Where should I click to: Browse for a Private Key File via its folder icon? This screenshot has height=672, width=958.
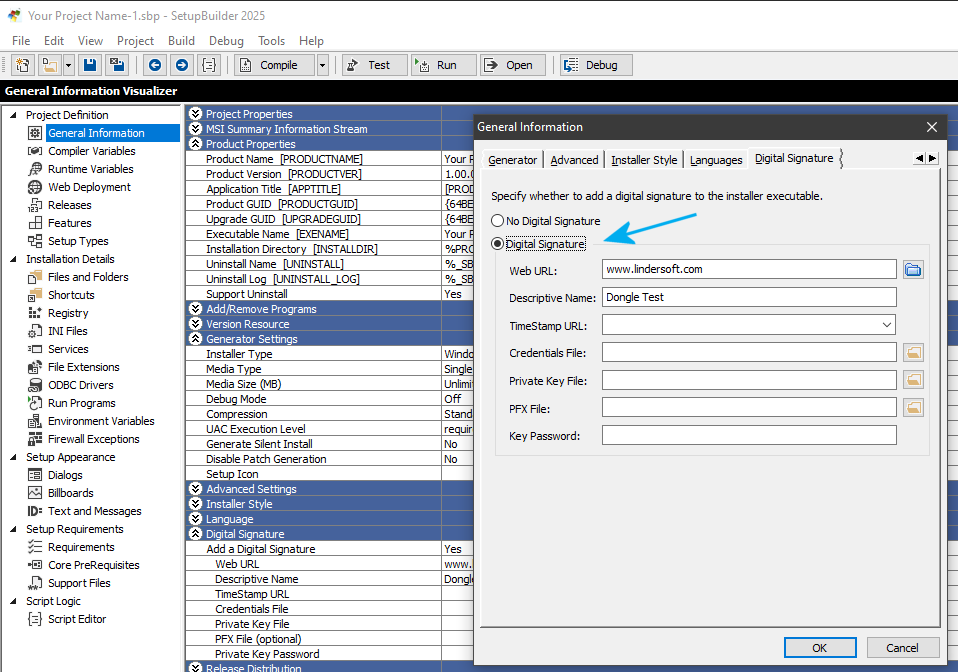pos(913,379)
